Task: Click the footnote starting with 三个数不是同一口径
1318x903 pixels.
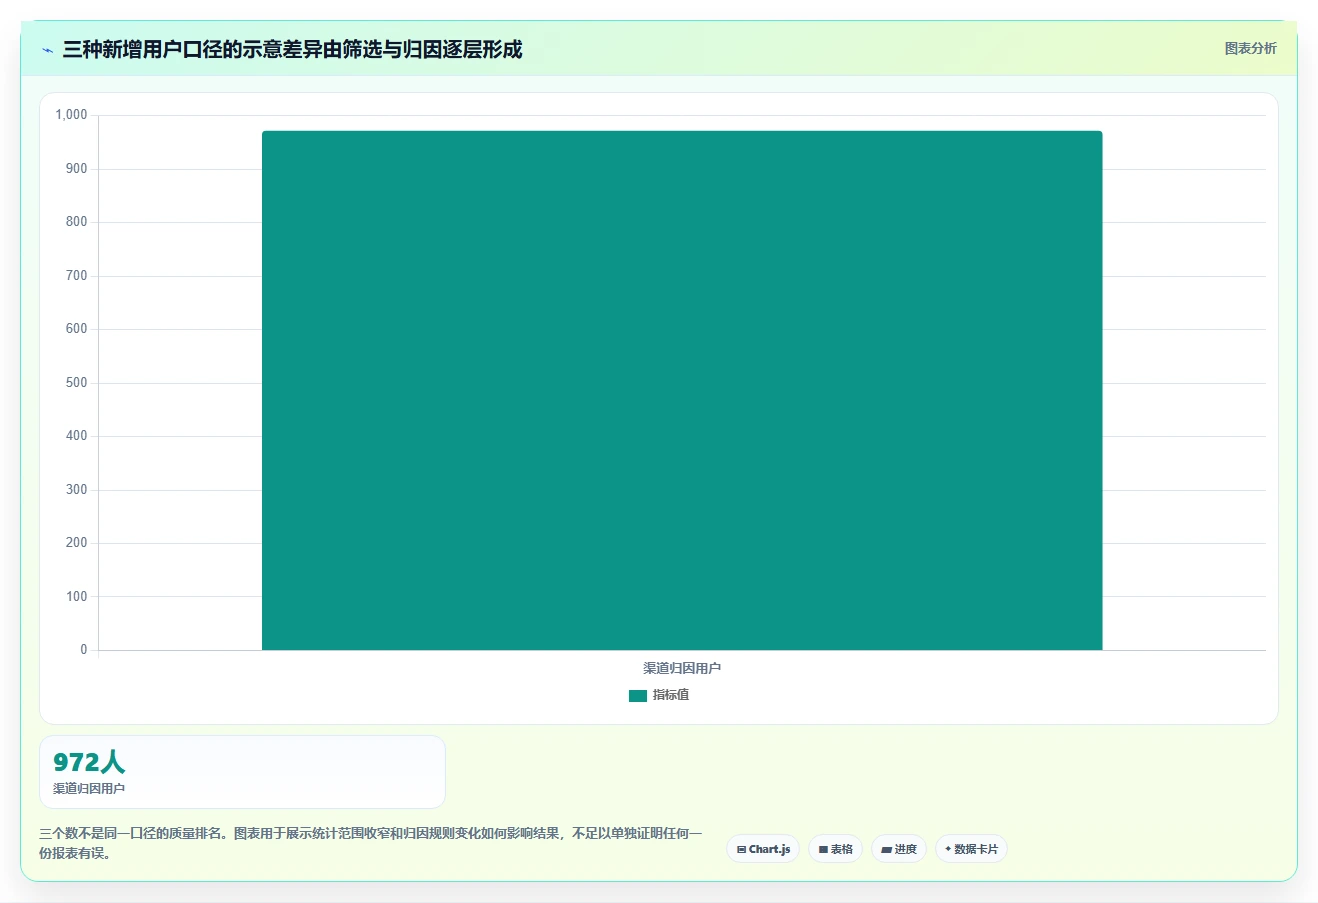Action: [371, 843]
